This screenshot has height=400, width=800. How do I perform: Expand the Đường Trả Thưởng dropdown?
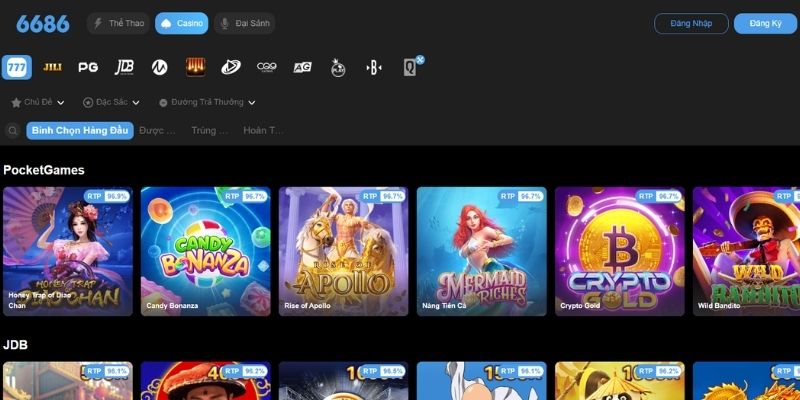pos(207,102)
